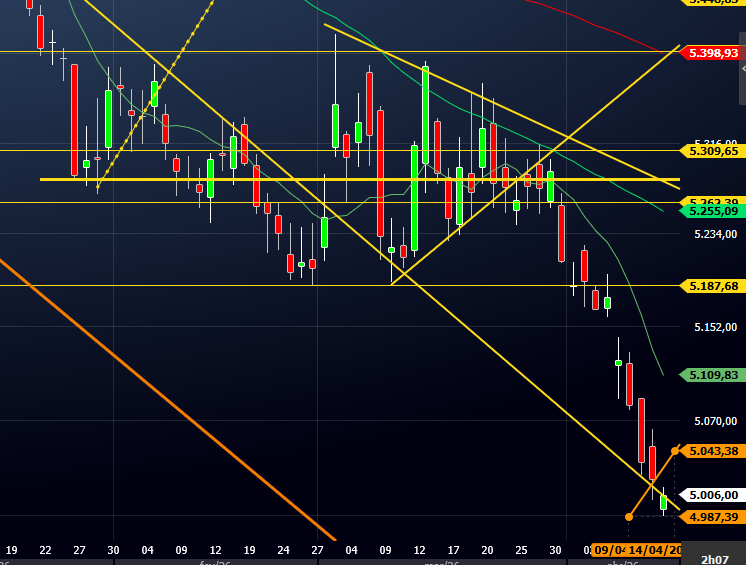Click the green 5.109,83 indicator tag
746x565 pixels.
pyautogui.click(x=713, y=375)
